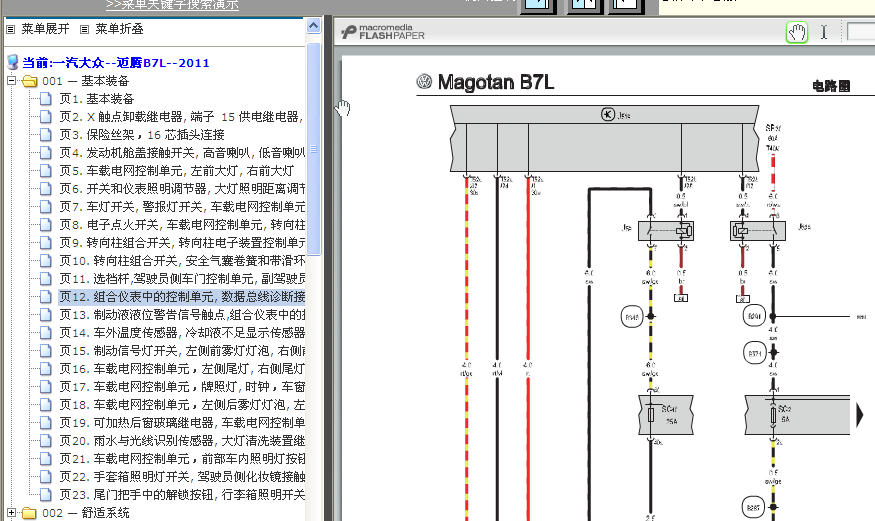
Task: Open 页21. 车载电网控制单元，前部车内照明灯
Action: [182, 459]
